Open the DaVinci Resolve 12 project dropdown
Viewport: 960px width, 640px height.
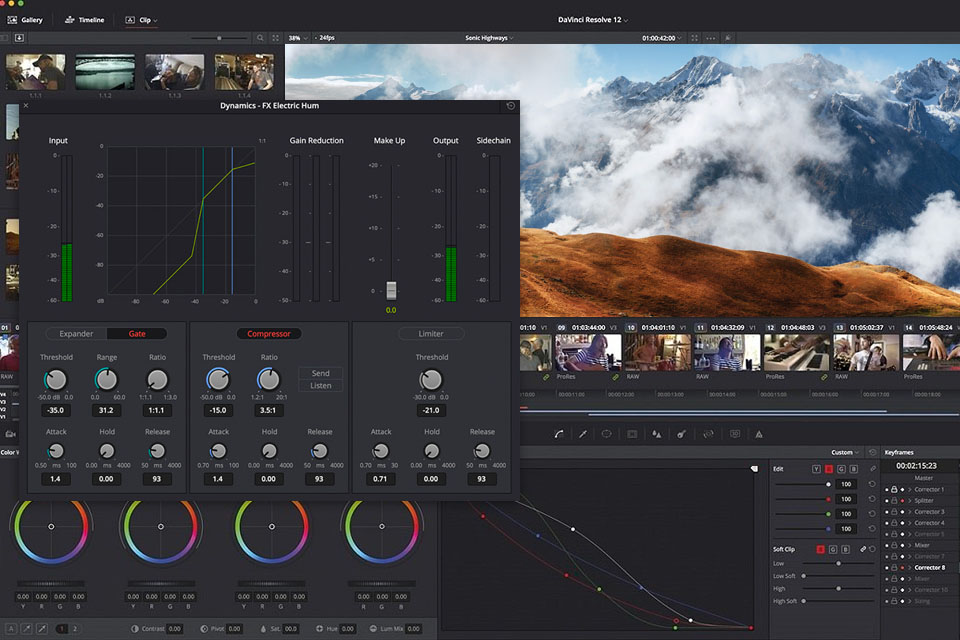(x=593, y=20)
